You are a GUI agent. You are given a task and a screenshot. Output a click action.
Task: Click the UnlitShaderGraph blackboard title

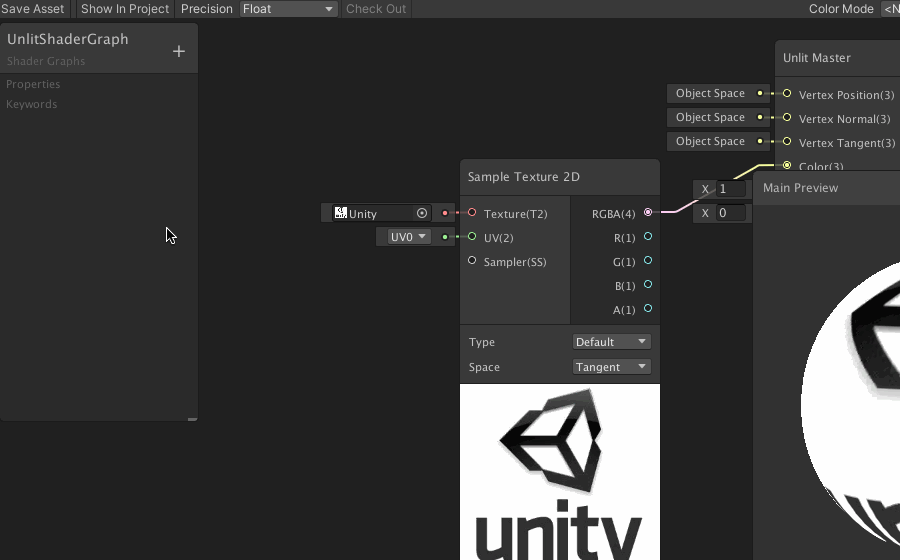coord(68,39)
